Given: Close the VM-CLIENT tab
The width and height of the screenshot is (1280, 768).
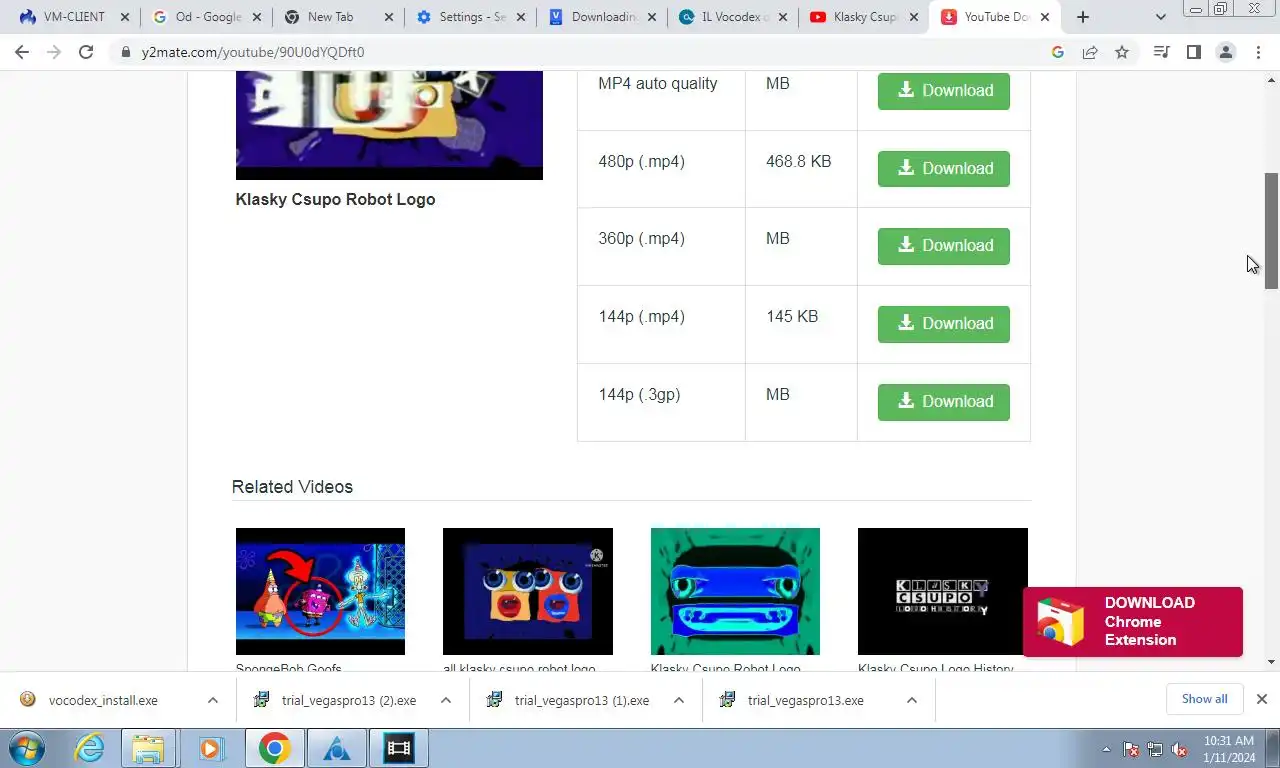Looking at the screenshot, I should pyautogui.click(x=125, y=17).
